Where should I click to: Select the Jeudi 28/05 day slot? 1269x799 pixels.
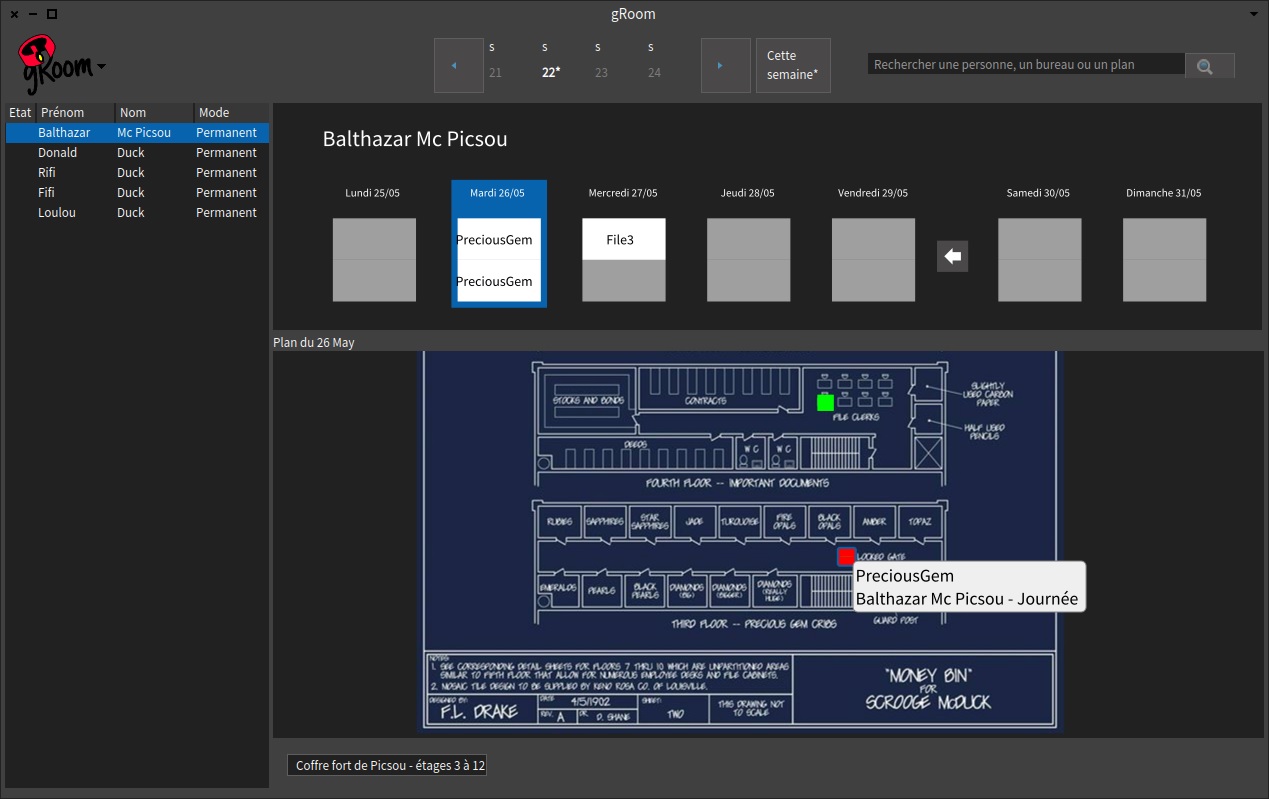748,260
